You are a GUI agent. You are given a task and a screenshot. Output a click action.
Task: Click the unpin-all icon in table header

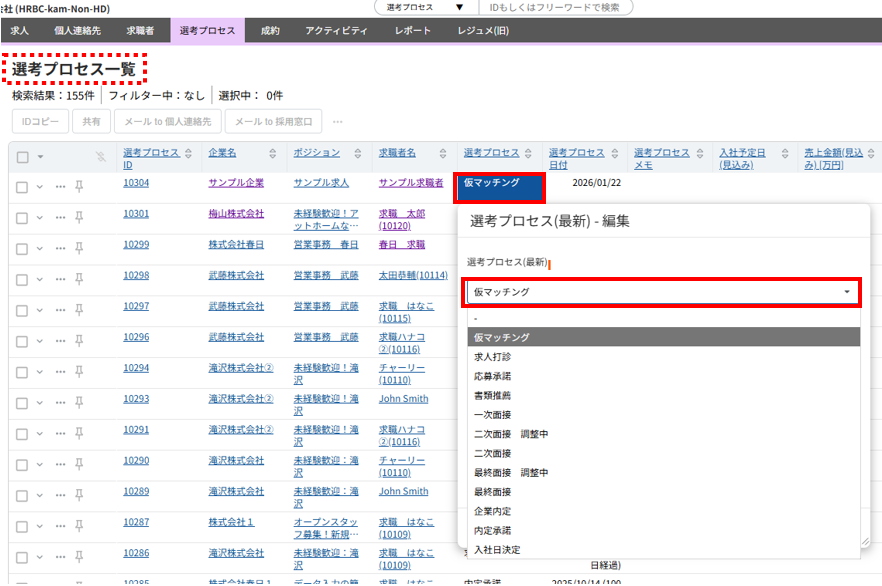coord(100,157)
